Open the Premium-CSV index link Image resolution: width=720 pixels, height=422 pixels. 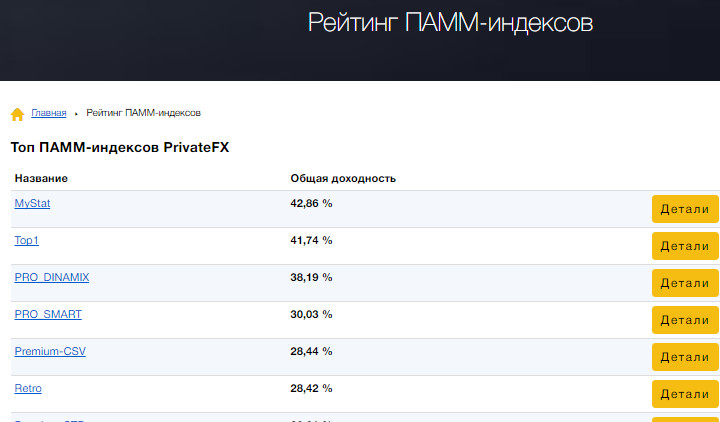pyautogui.click(x=51, y=351)
